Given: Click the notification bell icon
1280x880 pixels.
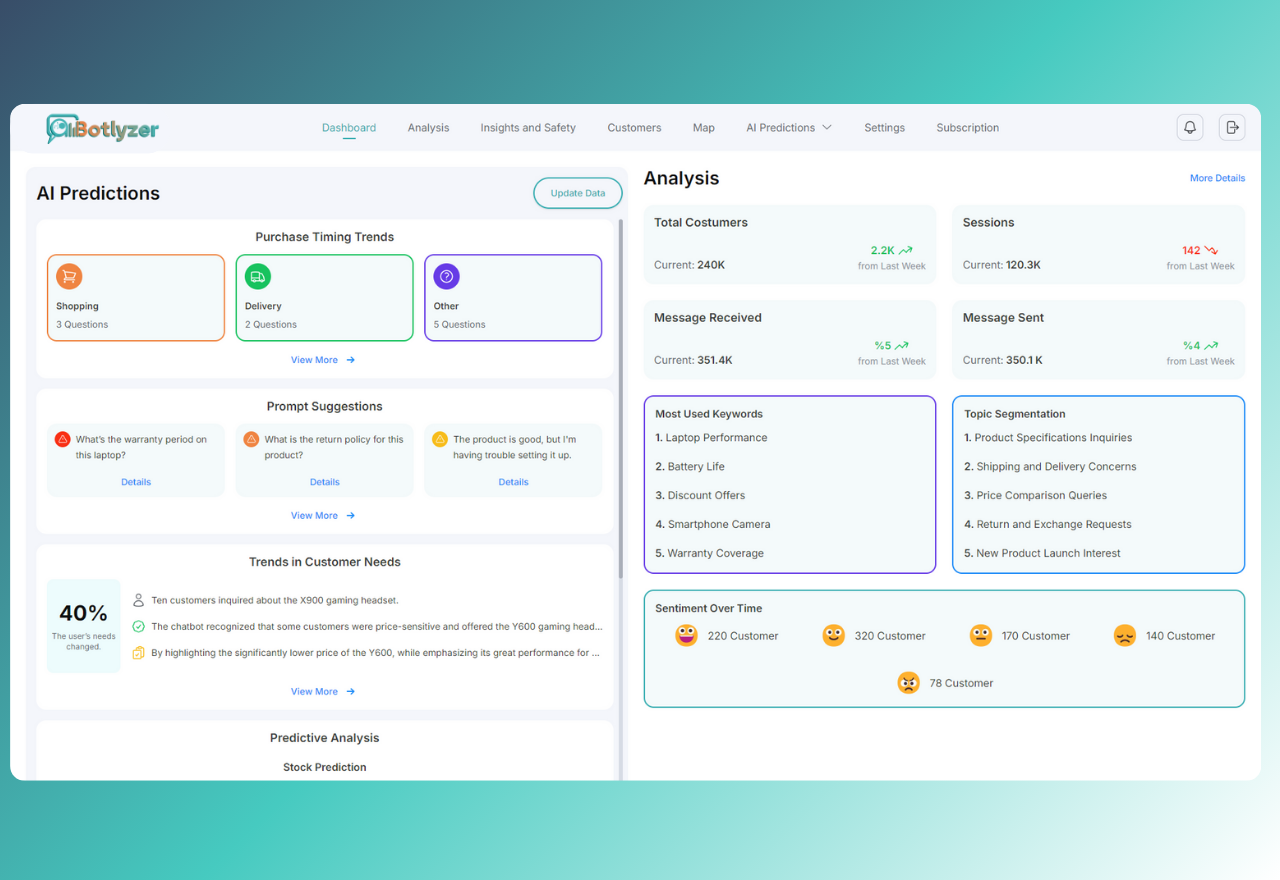Looking at the screenshot, I should tap(1190, 127).
